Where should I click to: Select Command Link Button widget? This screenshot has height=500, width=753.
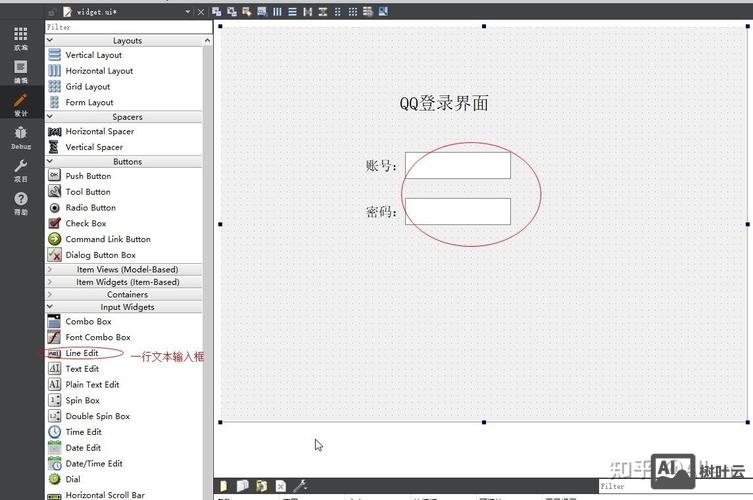pos(124,239)
